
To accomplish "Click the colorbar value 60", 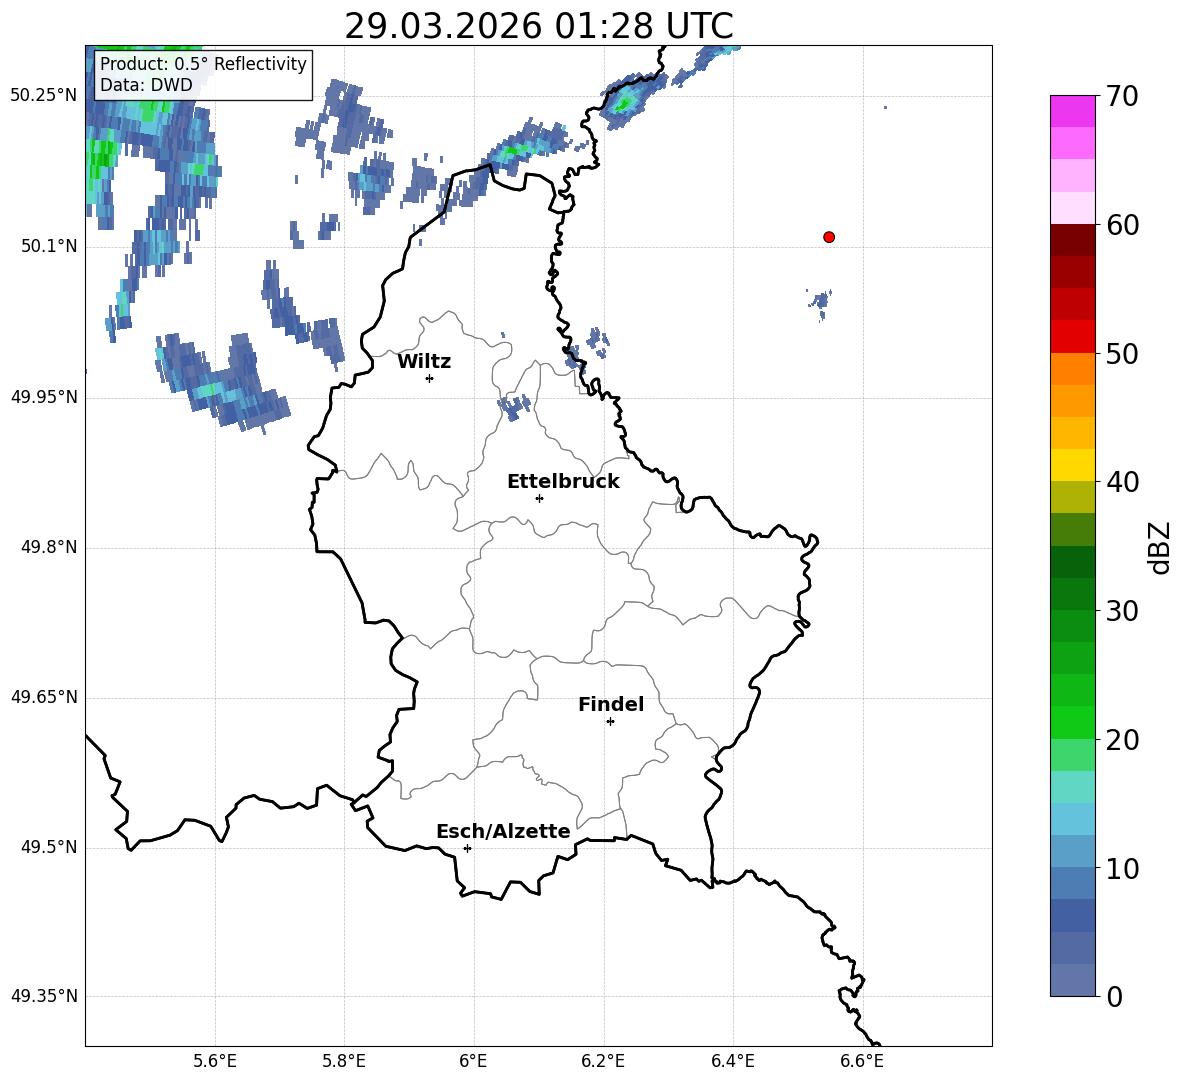I will tap(1123, 225).
